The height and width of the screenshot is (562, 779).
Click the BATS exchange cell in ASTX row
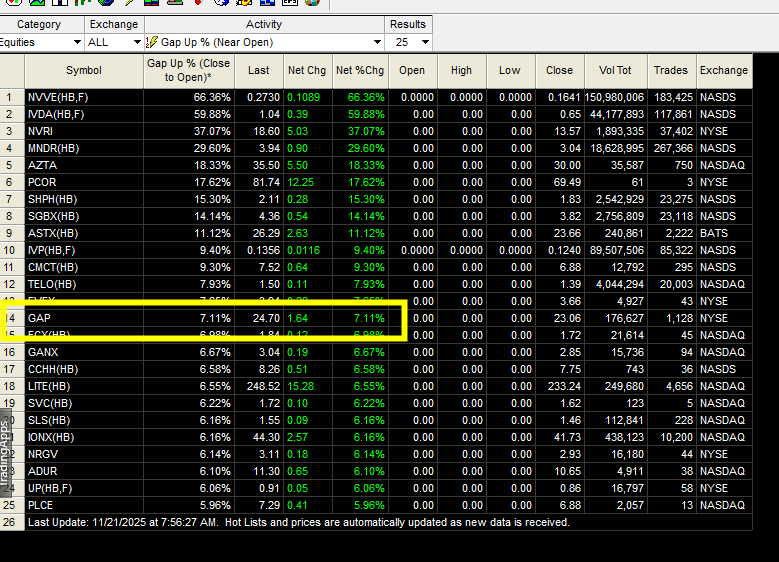tap(724, 233)
